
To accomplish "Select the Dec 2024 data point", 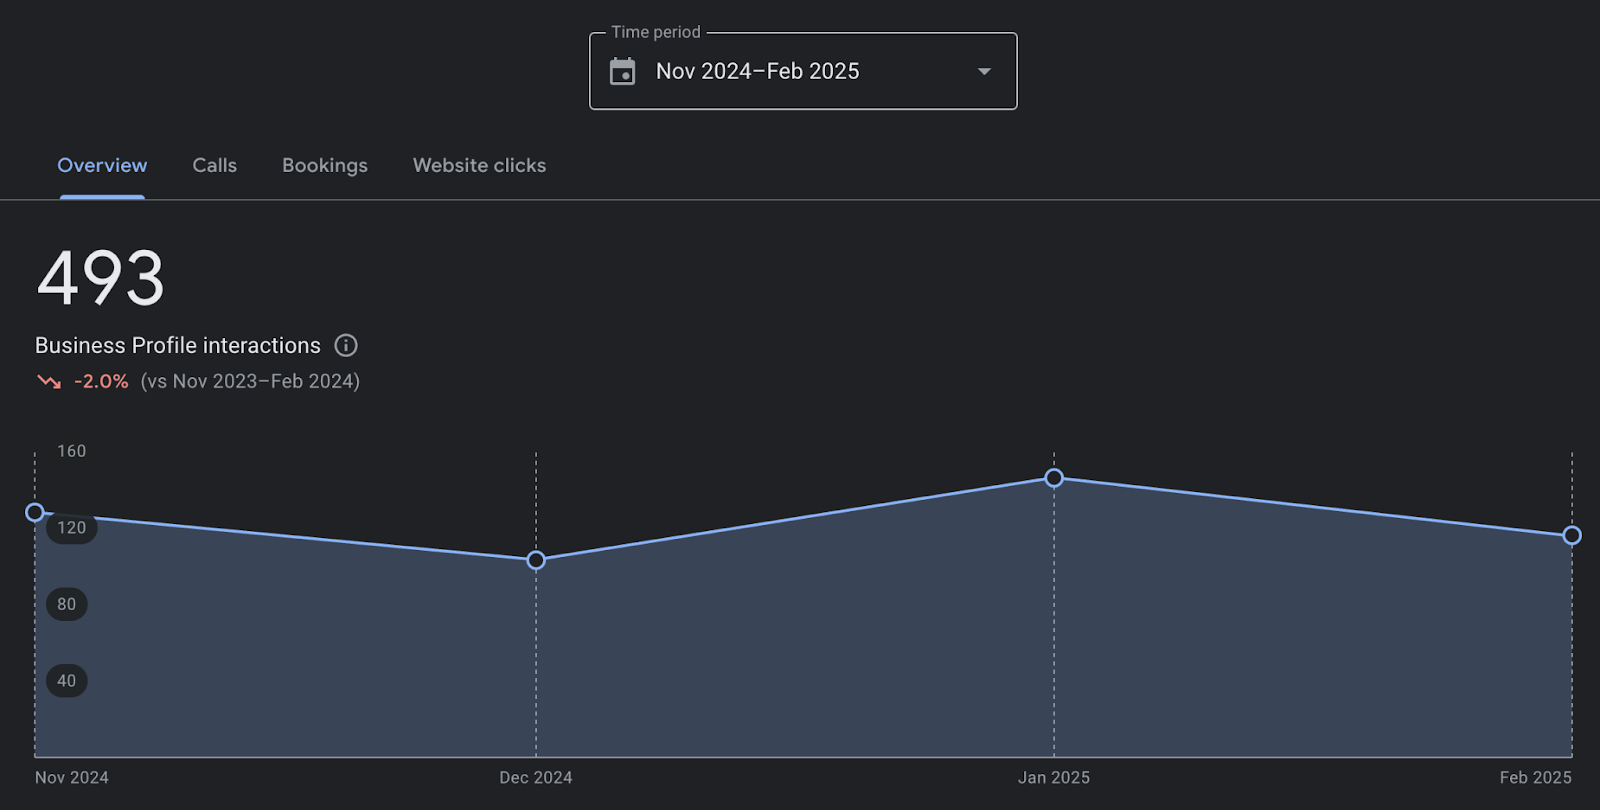I will (536, 560).
